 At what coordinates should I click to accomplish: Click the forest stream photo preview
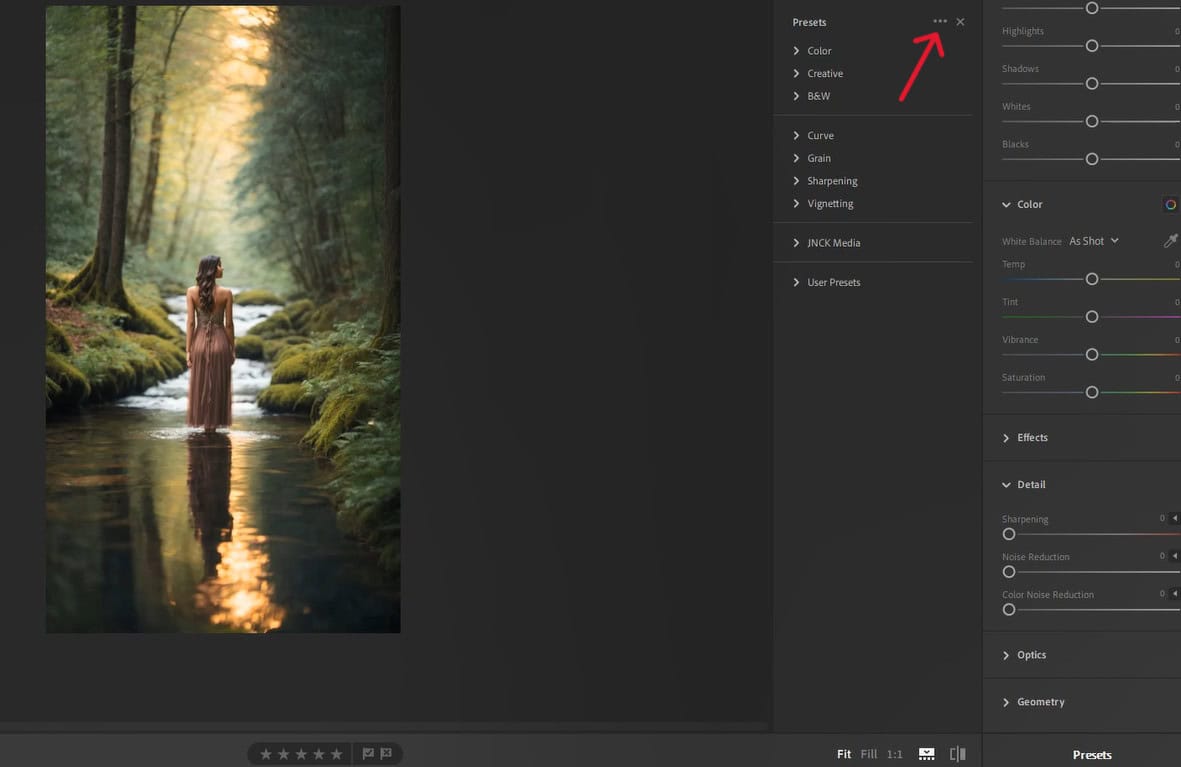(x=223, y=319)
